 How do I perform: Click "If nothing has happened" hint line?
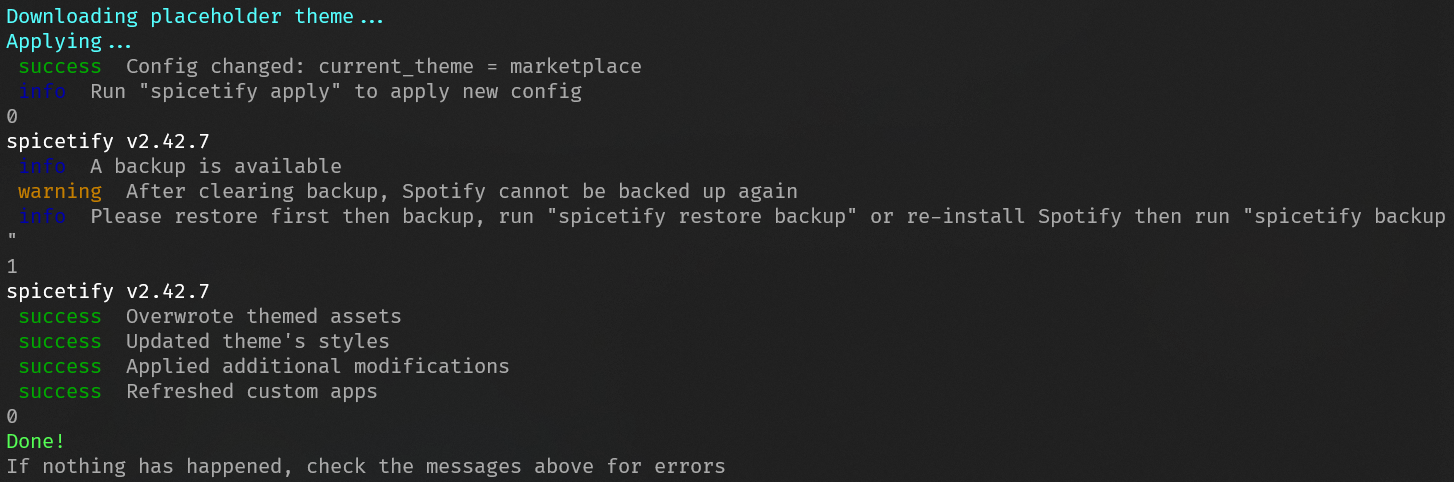(366, 466)
